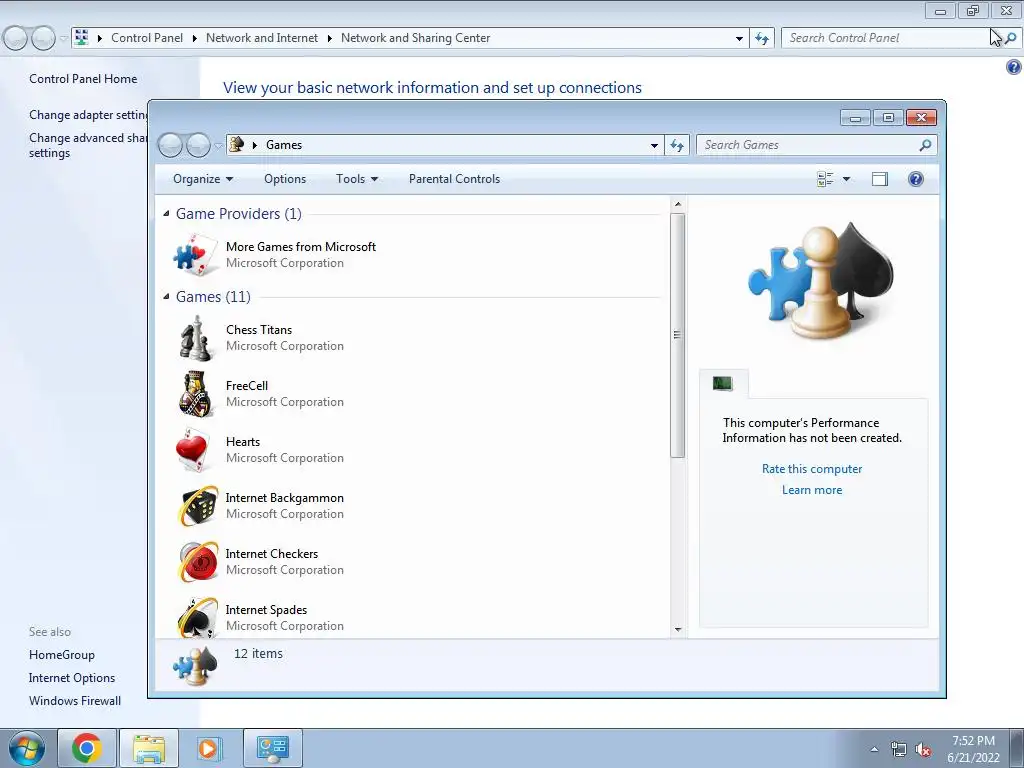1024x768 pixels.
Task: Open Games address bar history dropdown
Action: click(x=654, y=146)
